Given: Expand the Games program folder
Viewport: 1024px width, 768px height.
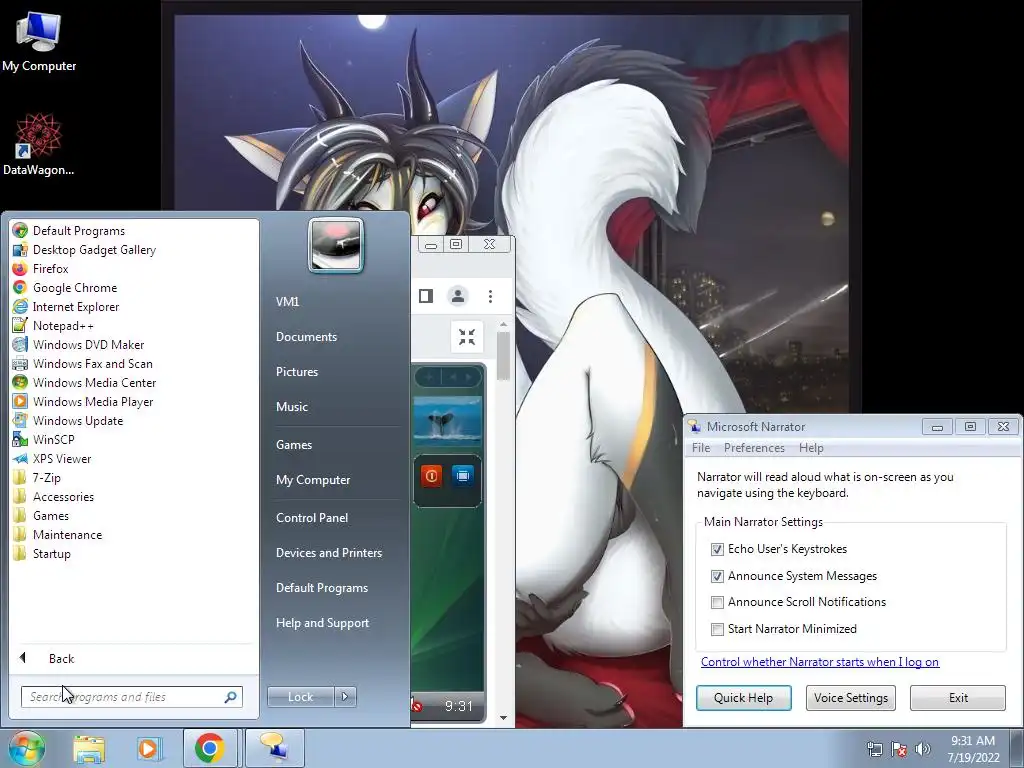Looking at the screenshot, I should click(40, 515).
